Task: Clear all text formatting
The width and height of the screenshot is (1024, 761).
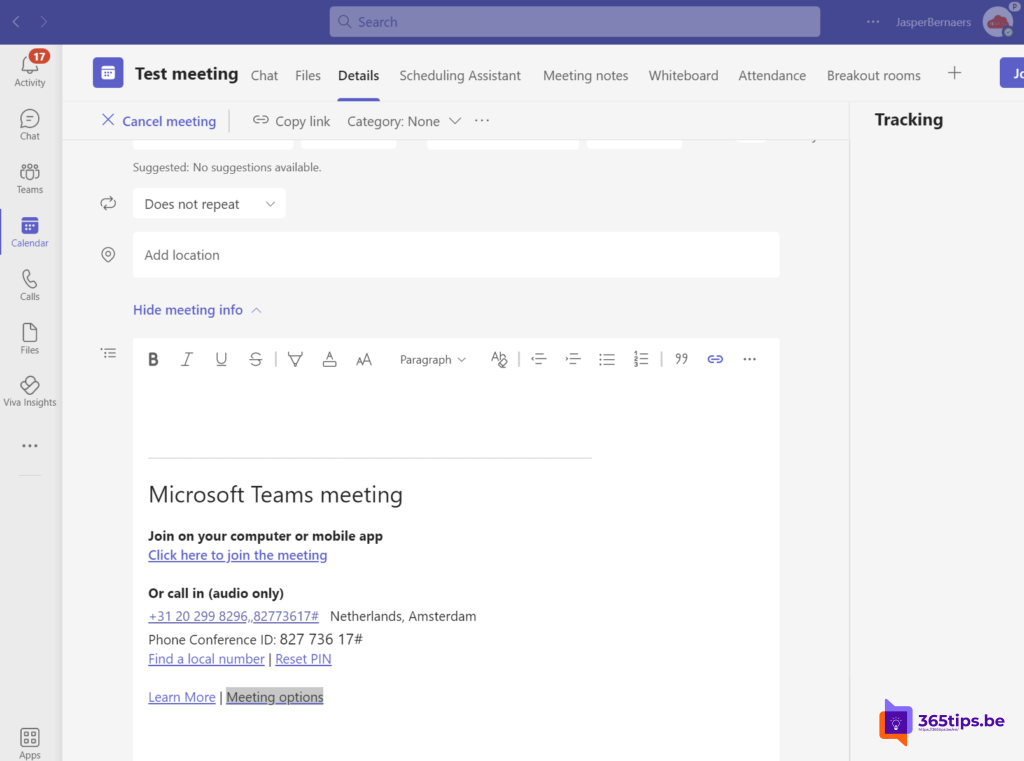Action: point(499,359)
